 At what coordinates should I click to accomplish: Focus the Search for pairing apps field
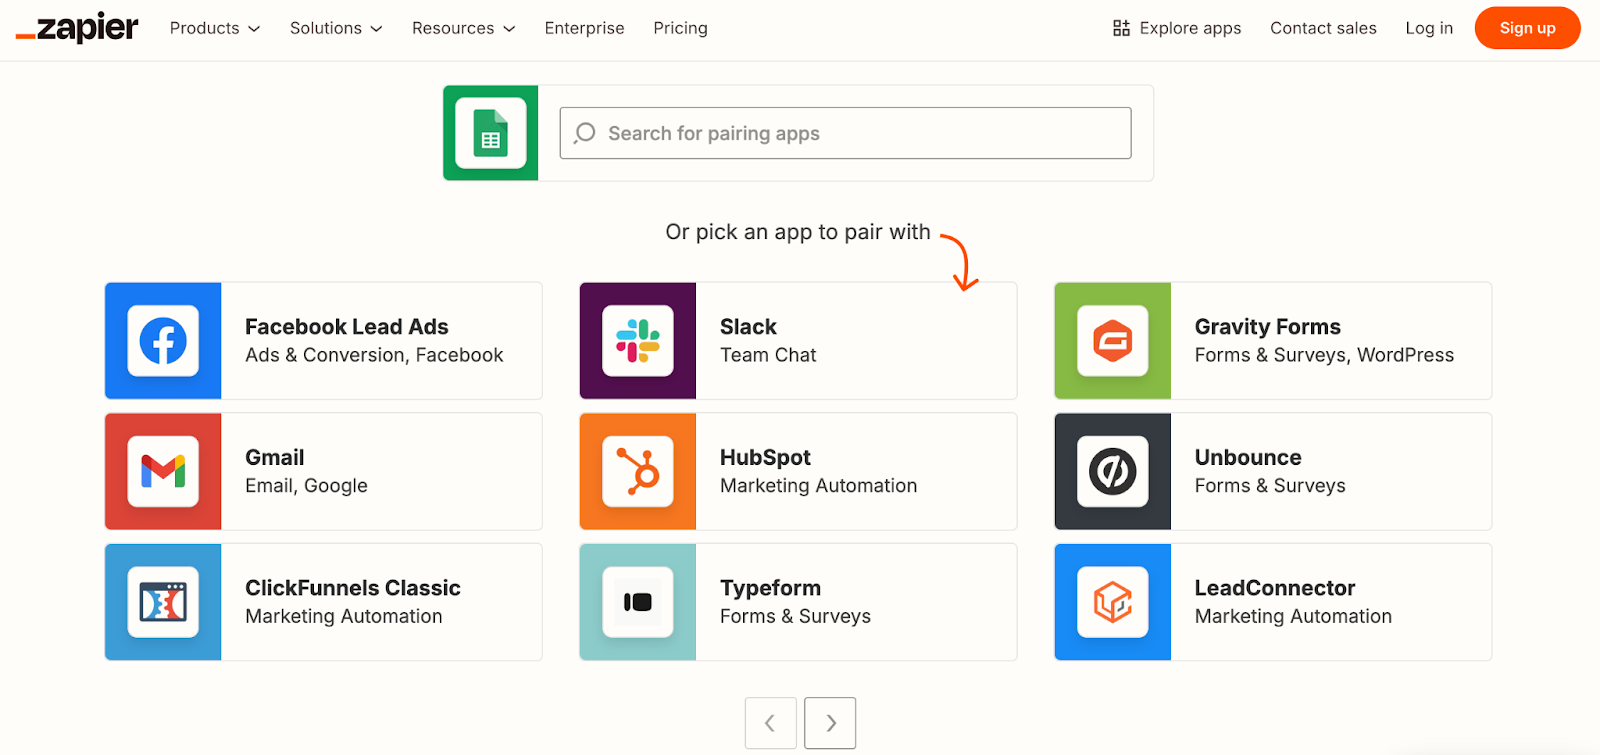845,133
